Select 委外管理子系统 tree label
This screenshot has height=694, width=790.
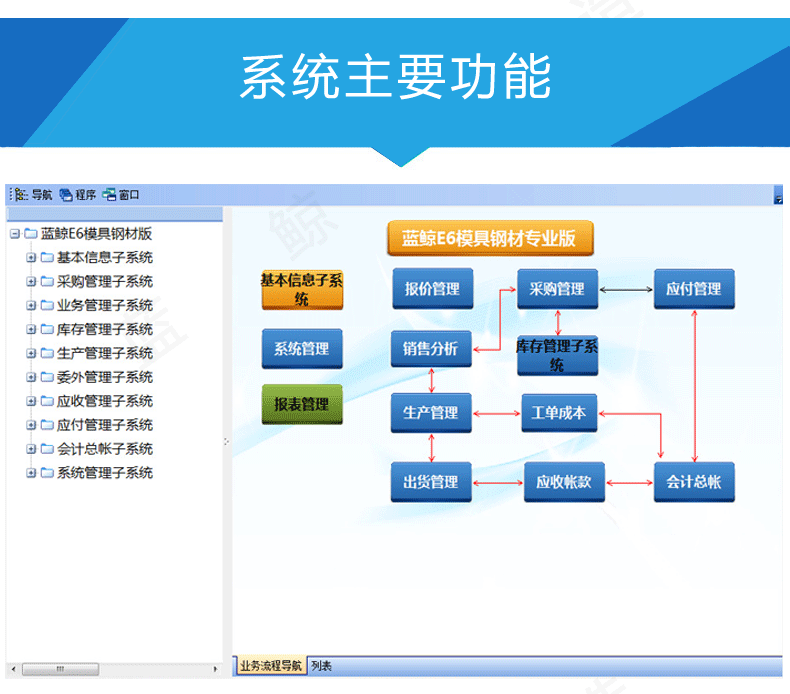[105, 377]
